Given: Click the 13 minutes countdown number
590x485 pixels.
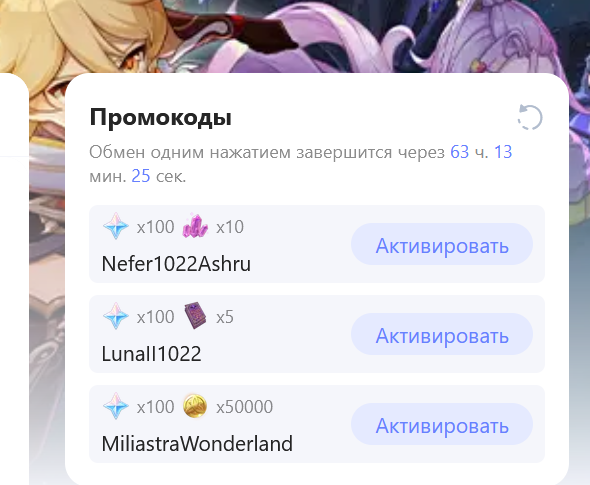Looking at the screenshot, I should (503, 152).
